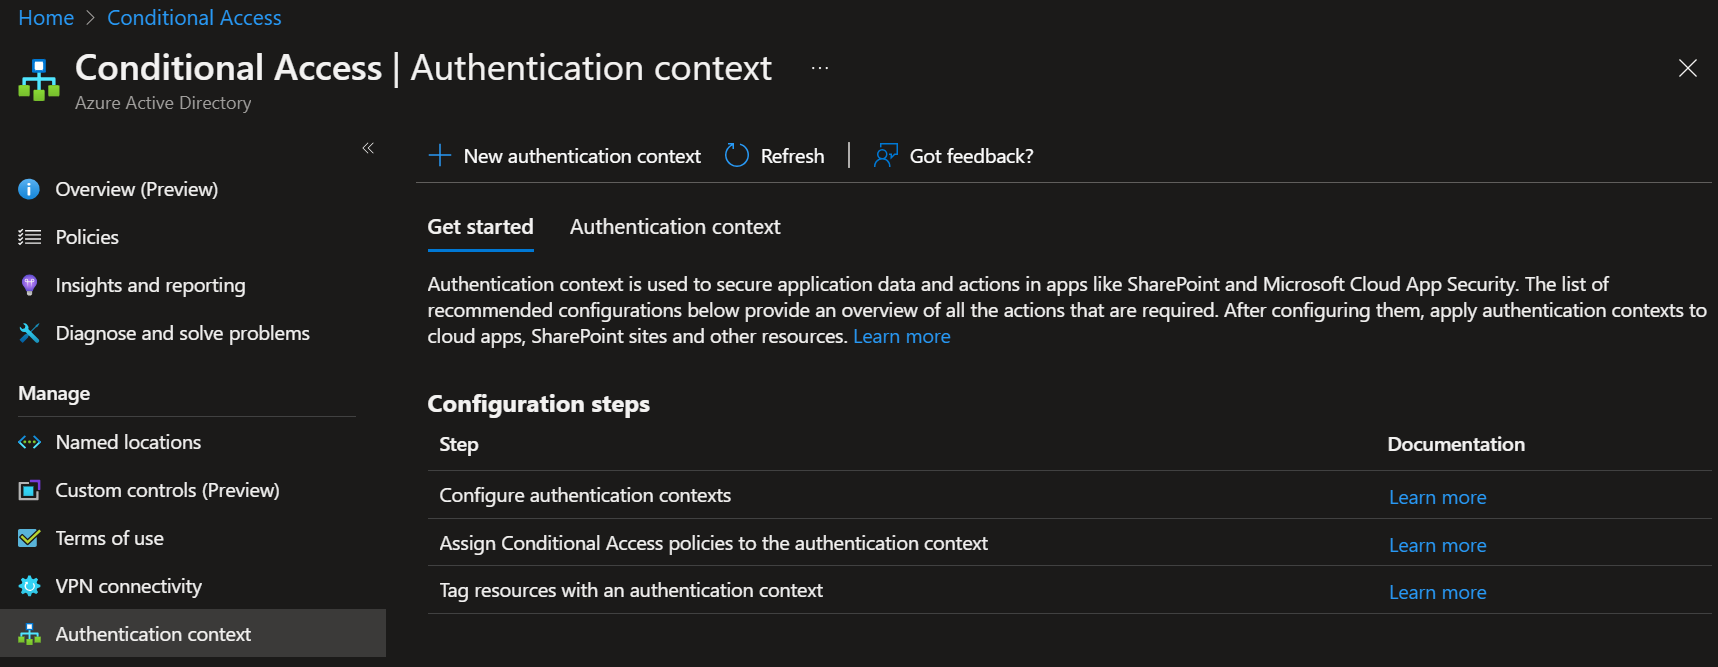Screen dimensions: 1718x667
Task: Open Learn more for Assign Conditional Access policies
Action: pyautogui.click(x=1437, y=545)
